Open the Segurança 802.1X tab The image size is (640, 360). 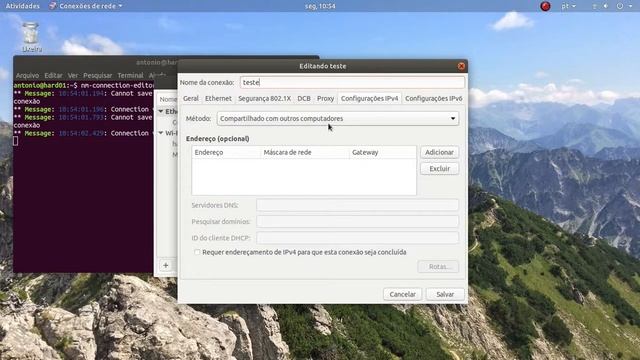(264, 99)
